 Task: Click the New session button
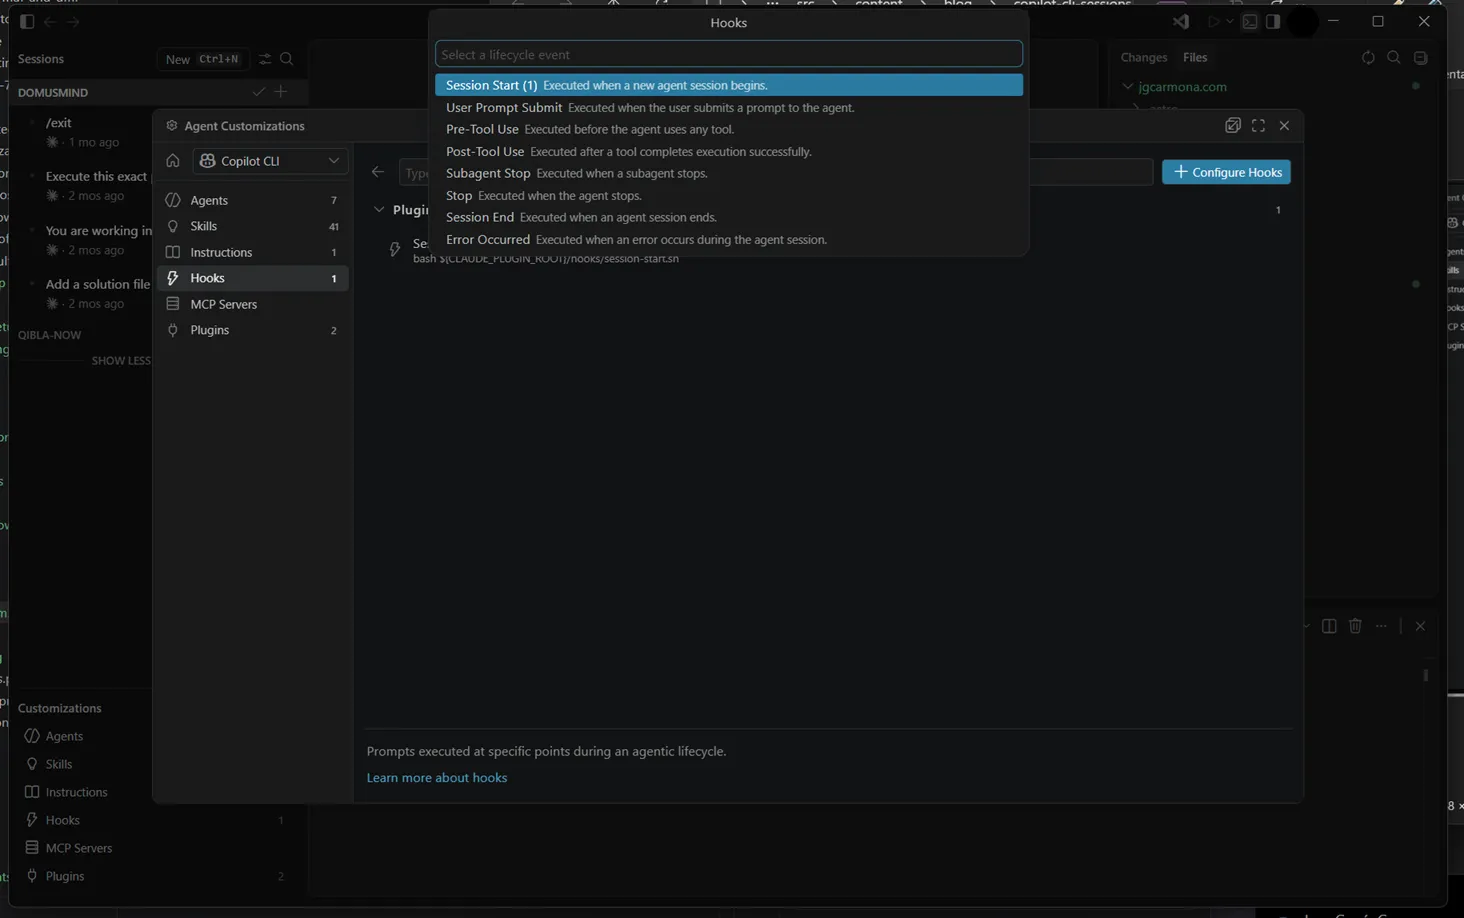(x=203, y=59)
